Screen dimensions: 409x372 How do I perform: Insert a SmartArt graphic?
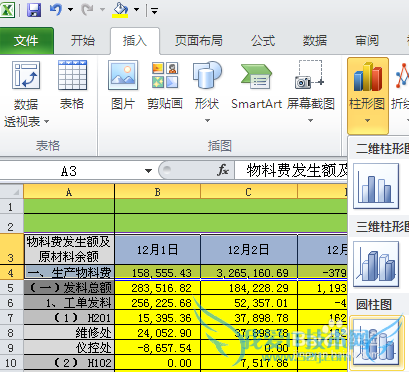pyautogui.click(x=257, y=86)
